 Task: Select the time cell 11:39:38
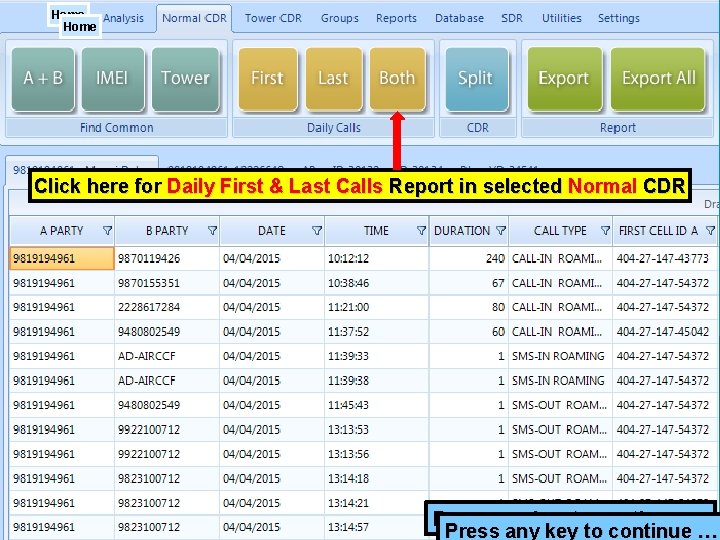click(x=377, y=381)
